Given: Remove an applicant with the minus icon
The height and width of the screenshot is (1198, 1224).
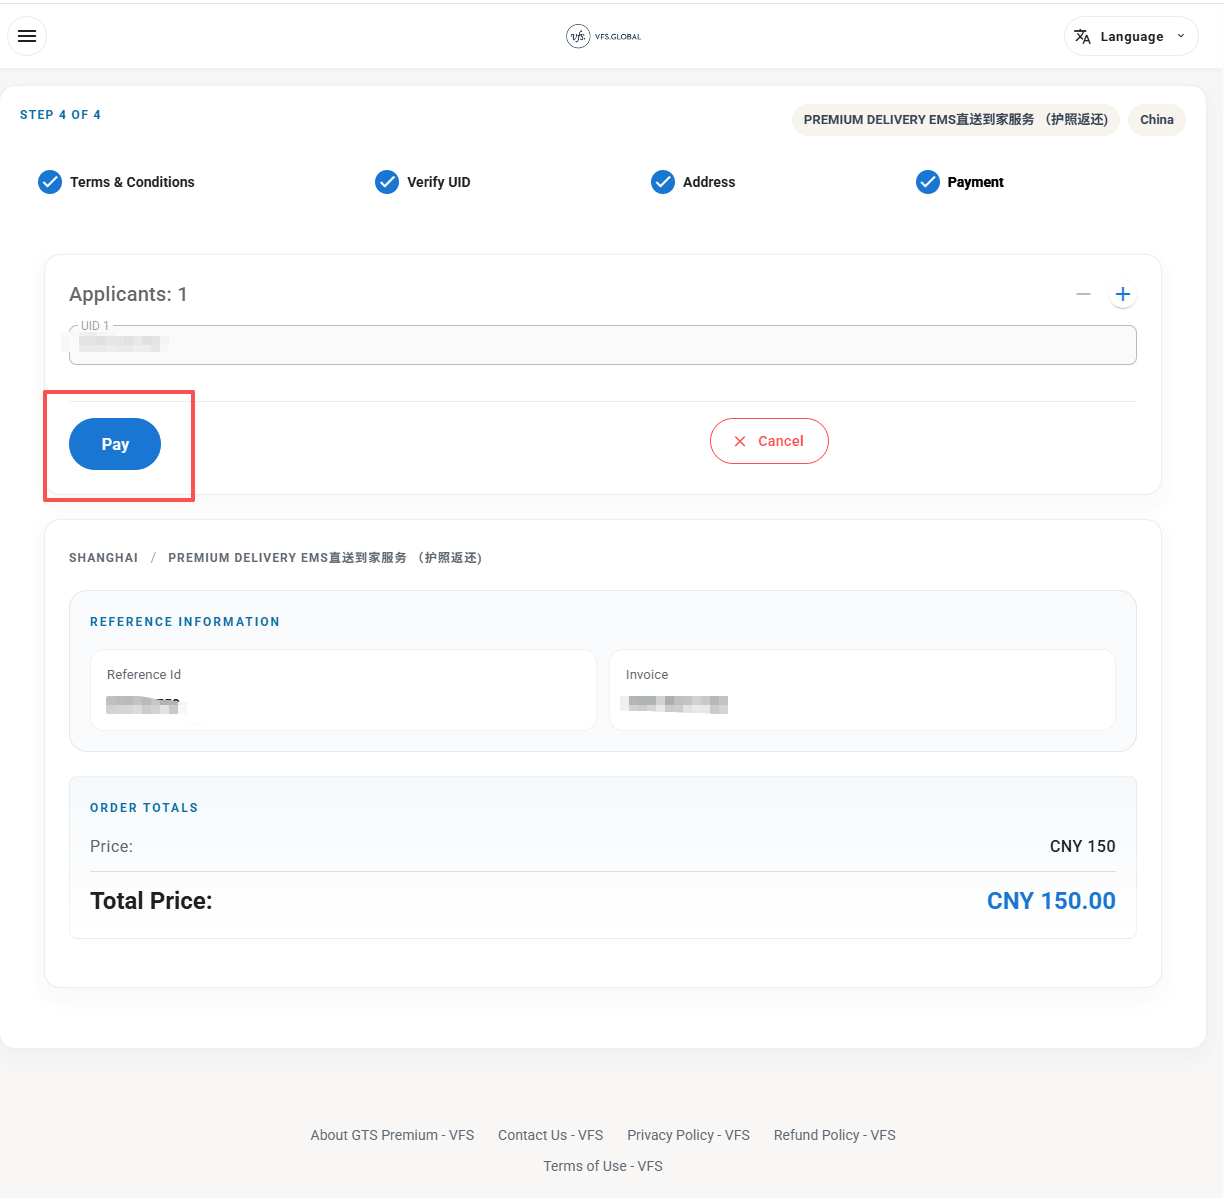Looking at the screenshot, I should pyautogui.click(x=1083, y=294).
